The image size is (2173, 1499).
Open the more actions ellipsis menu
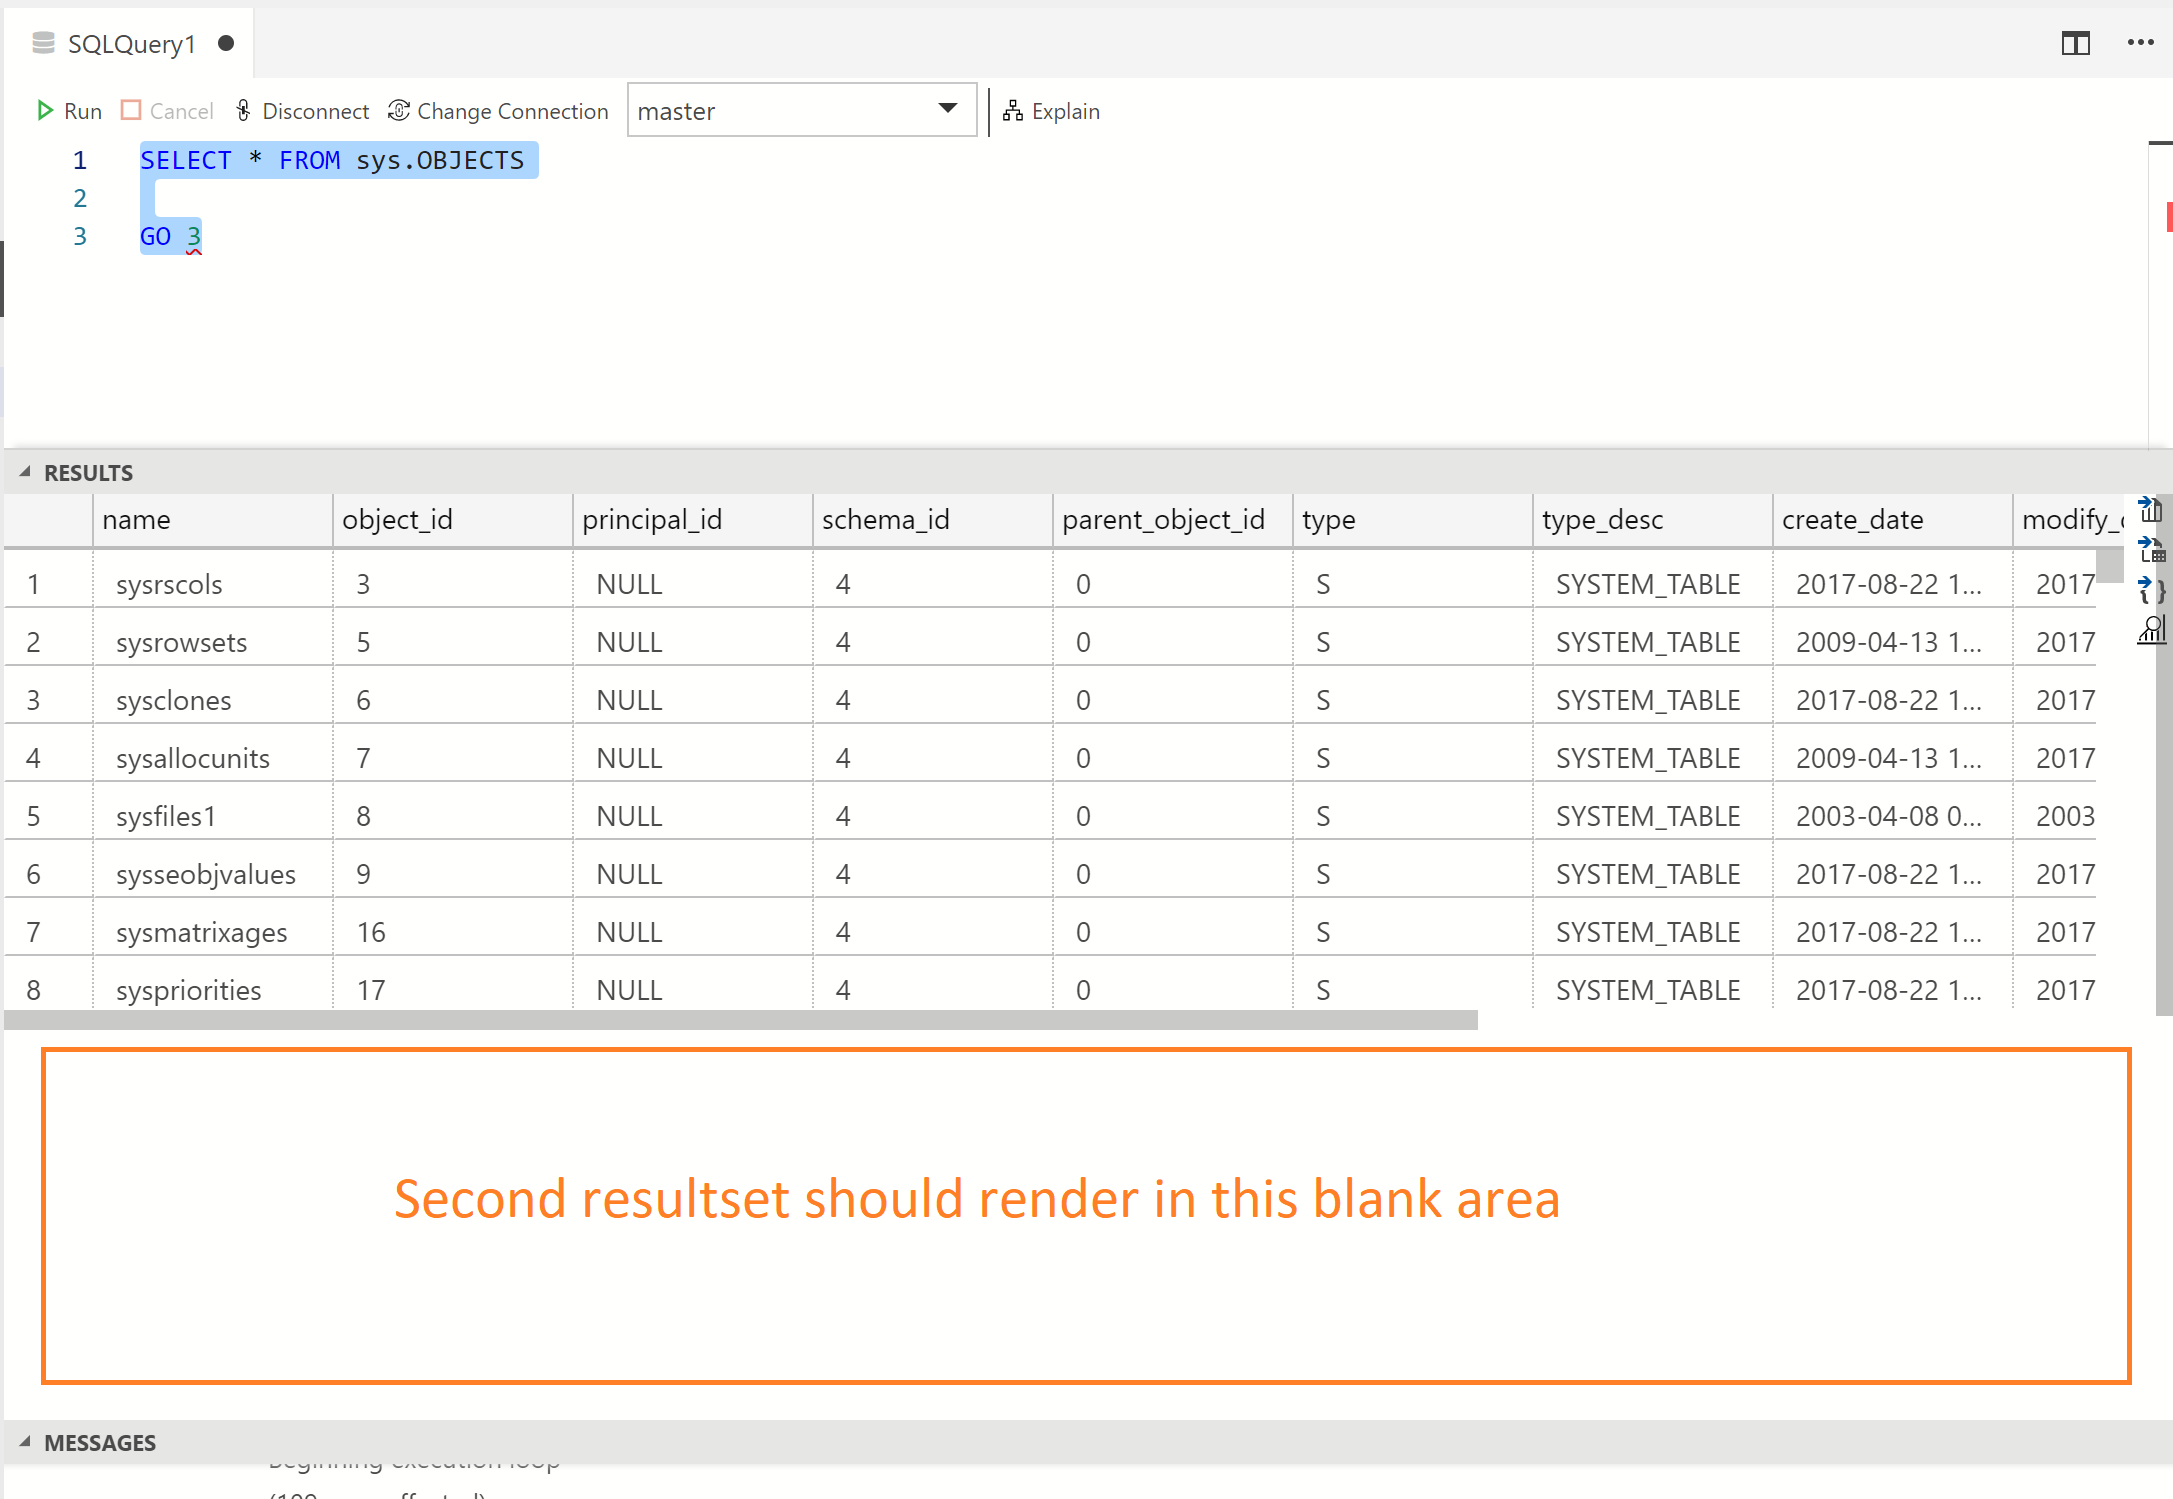coord(2140,43)
